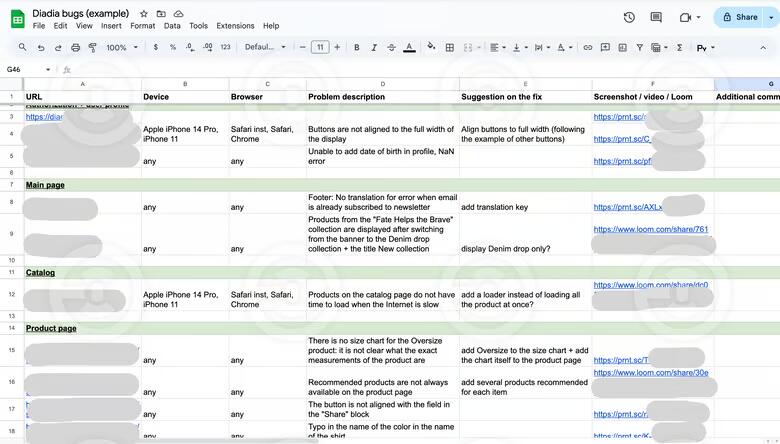Open the cell fill color picker
780x444 pixels.
click(432, 47)
